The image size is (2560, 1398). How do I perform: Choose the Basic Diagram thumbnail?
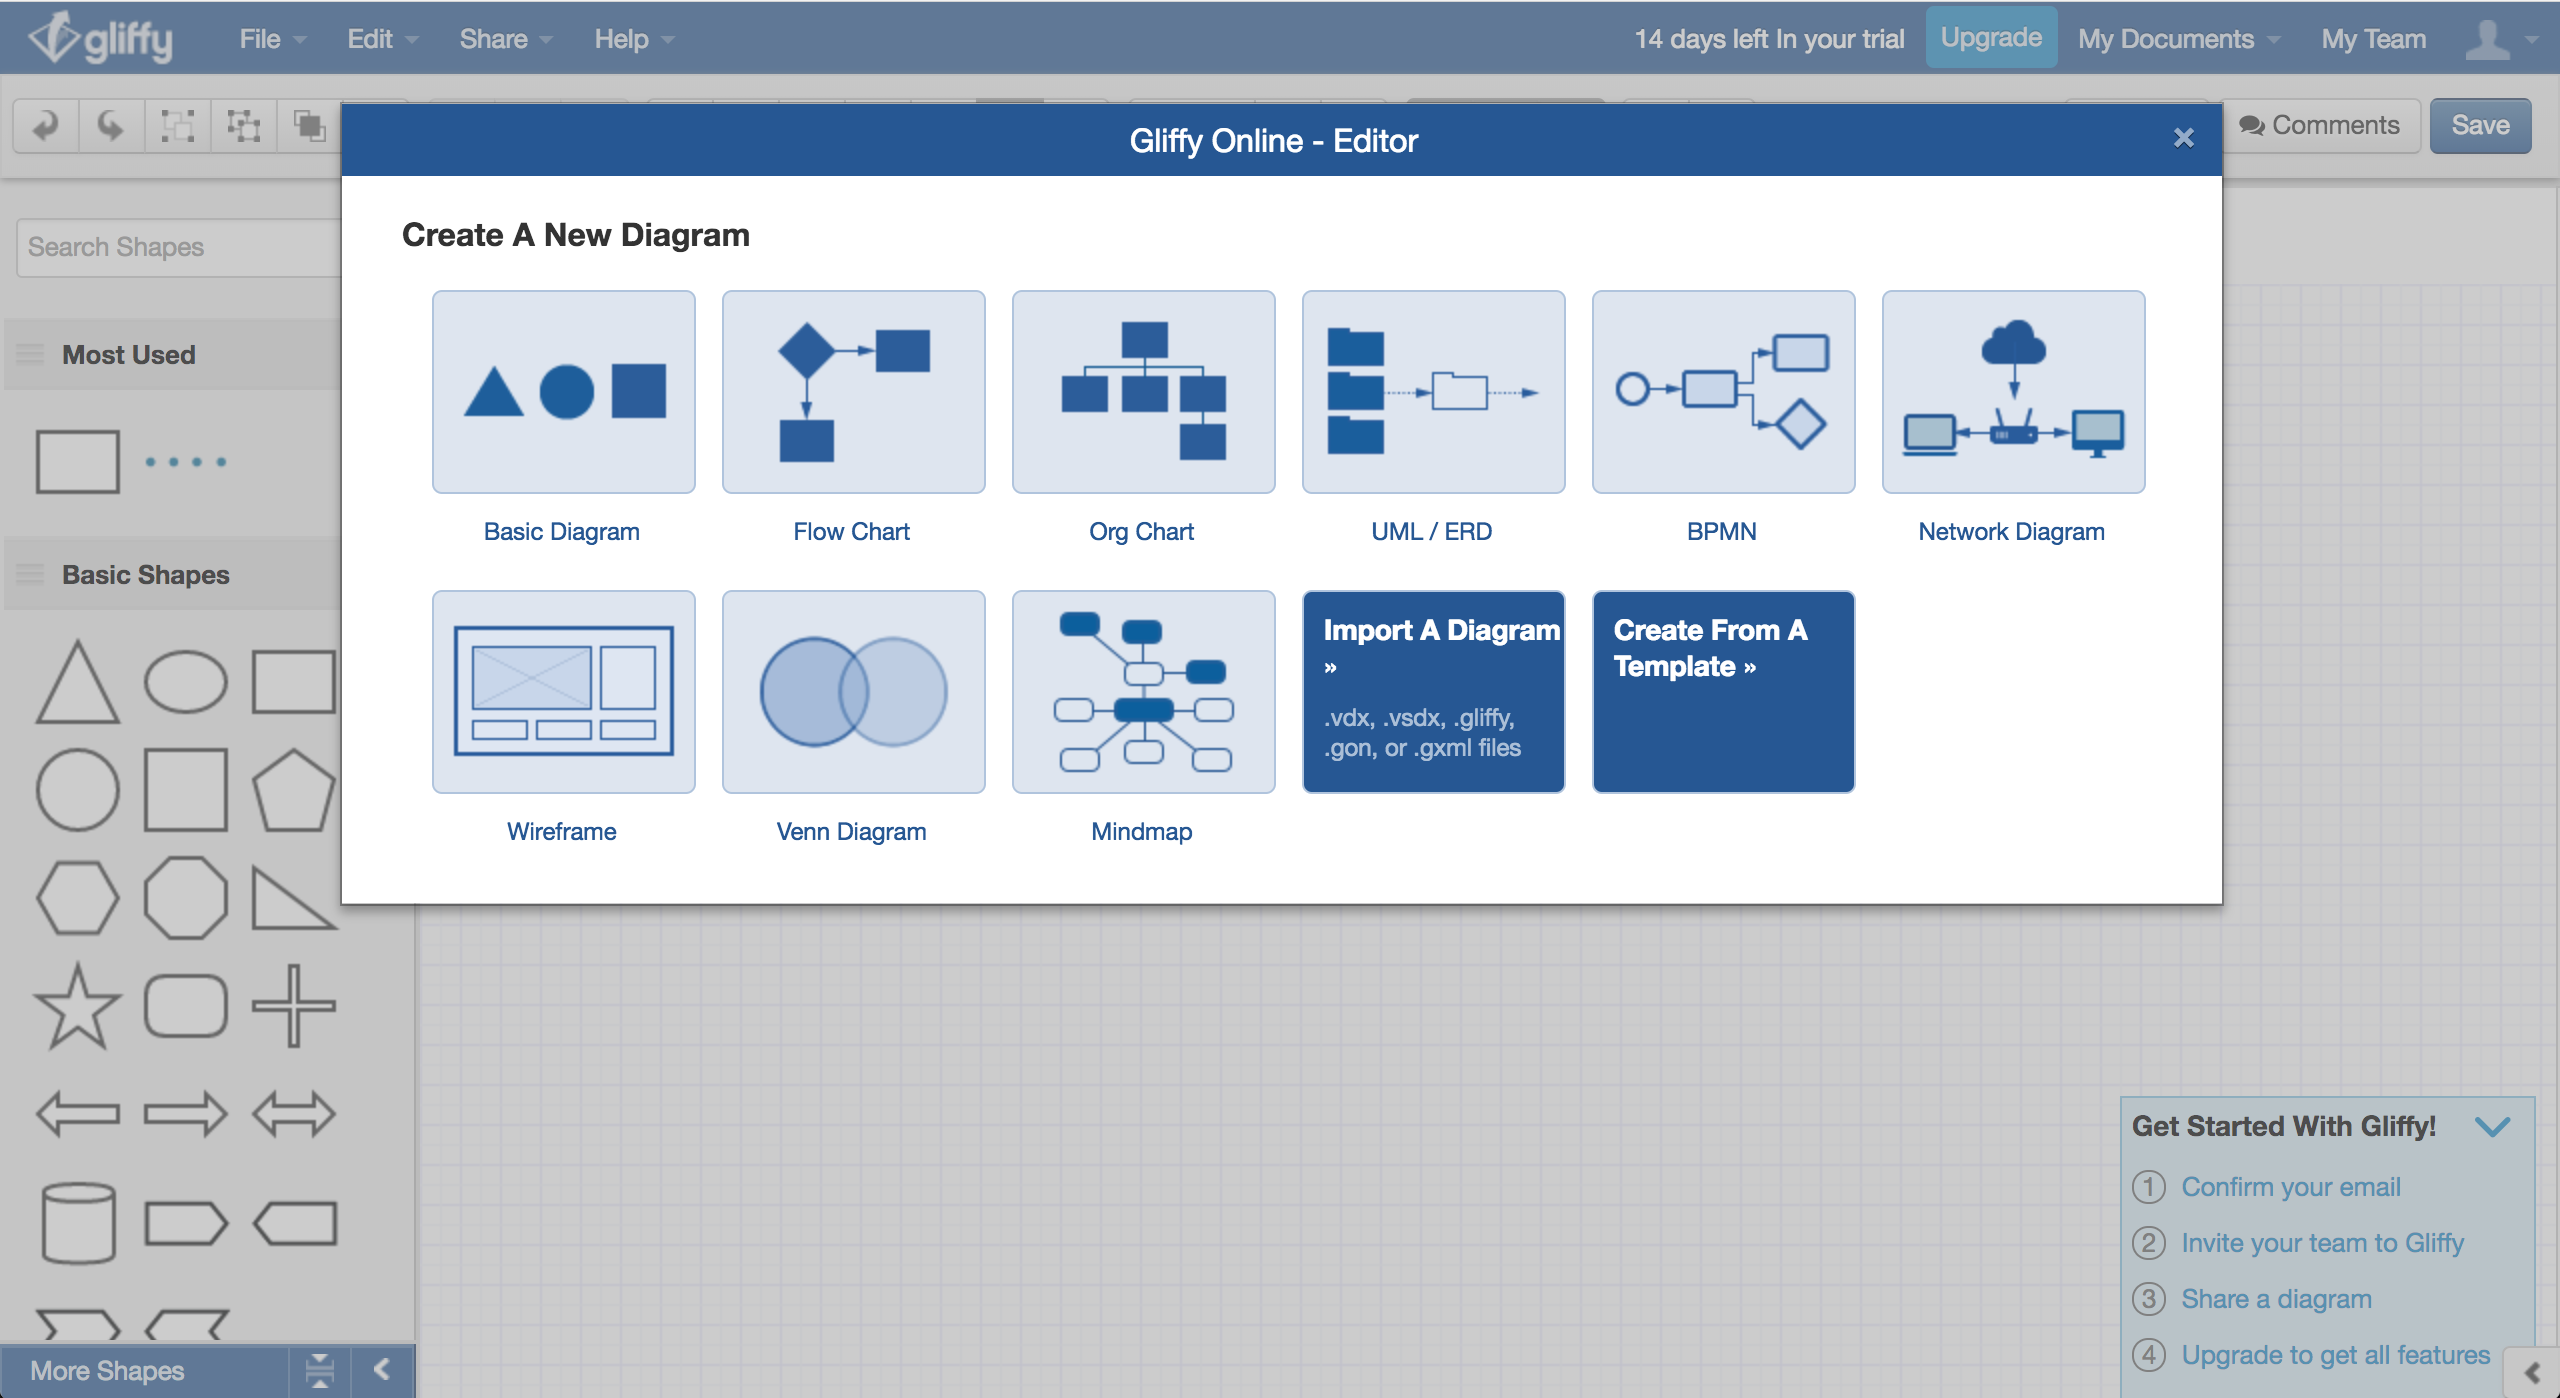pos(563,391)
